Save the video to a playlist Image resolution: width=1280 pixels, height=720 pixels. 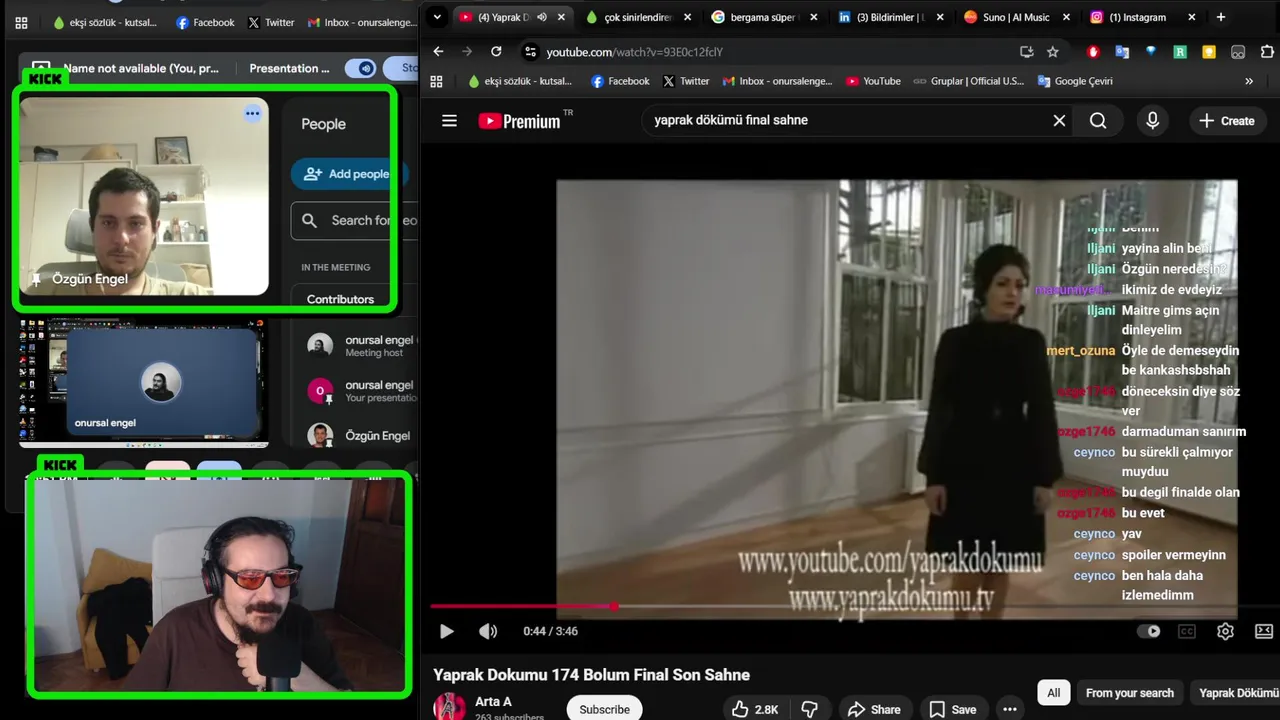pyautogui.click(x=952, y=709)
